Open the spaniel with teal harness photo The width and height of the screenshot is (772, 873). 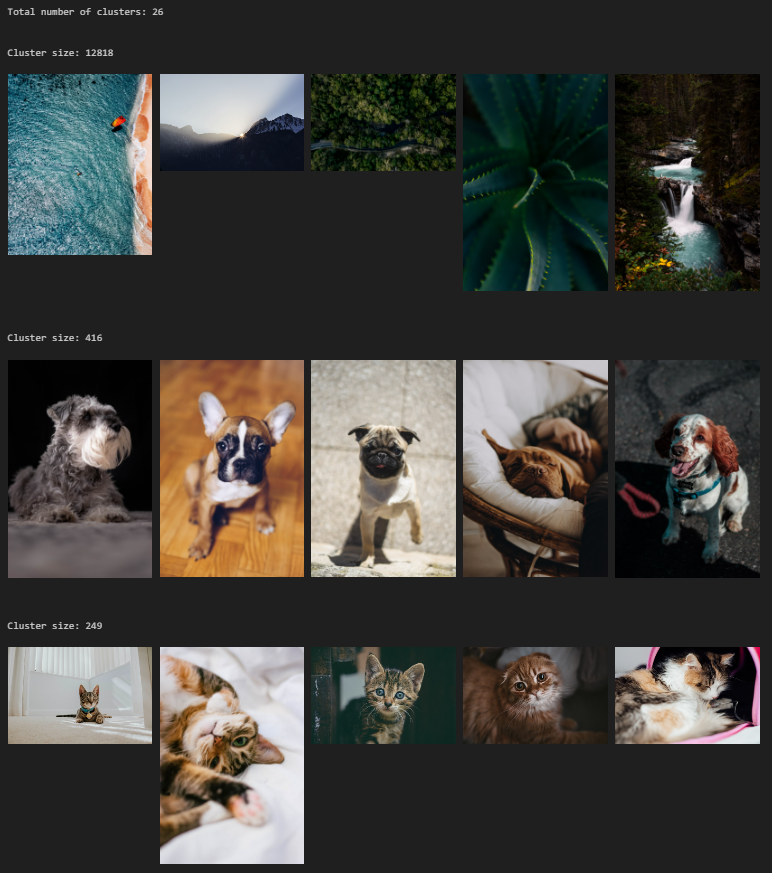click(x=687, y=468)
